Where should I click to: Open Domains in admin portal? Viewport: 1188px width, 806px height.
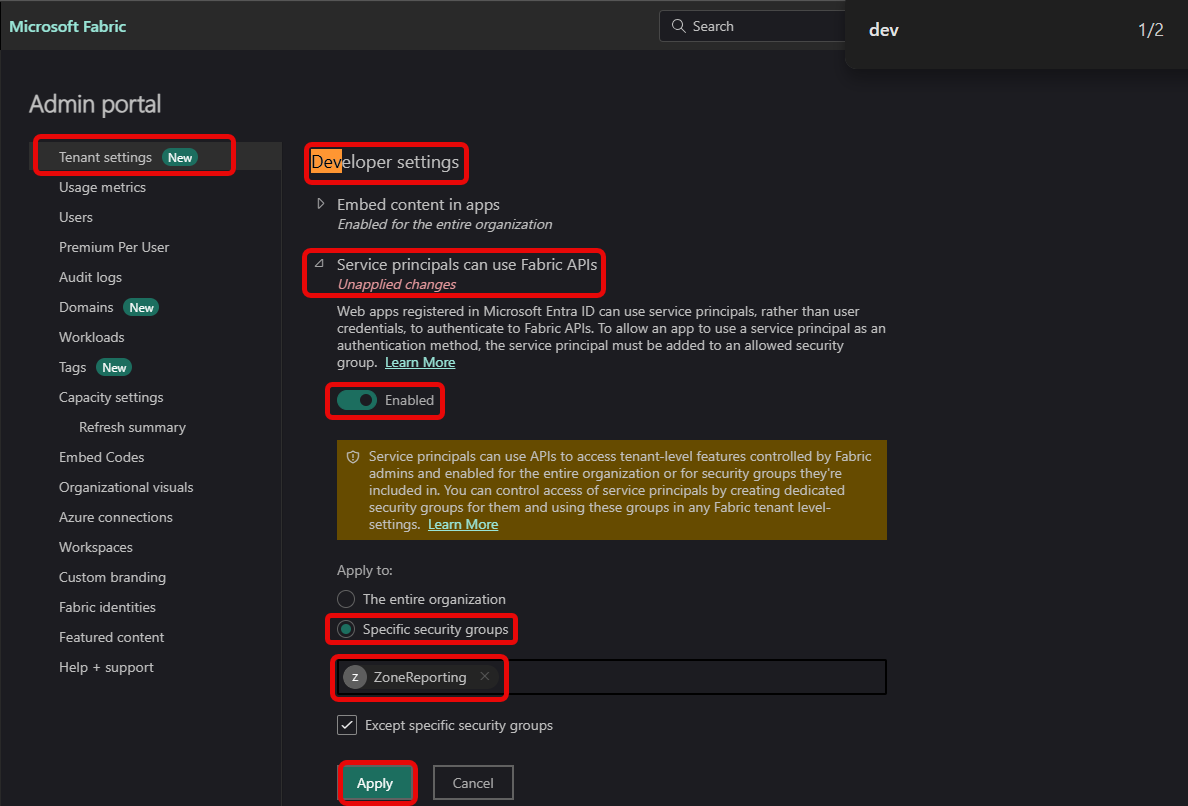pyautogui.click(x=86, y=307)
